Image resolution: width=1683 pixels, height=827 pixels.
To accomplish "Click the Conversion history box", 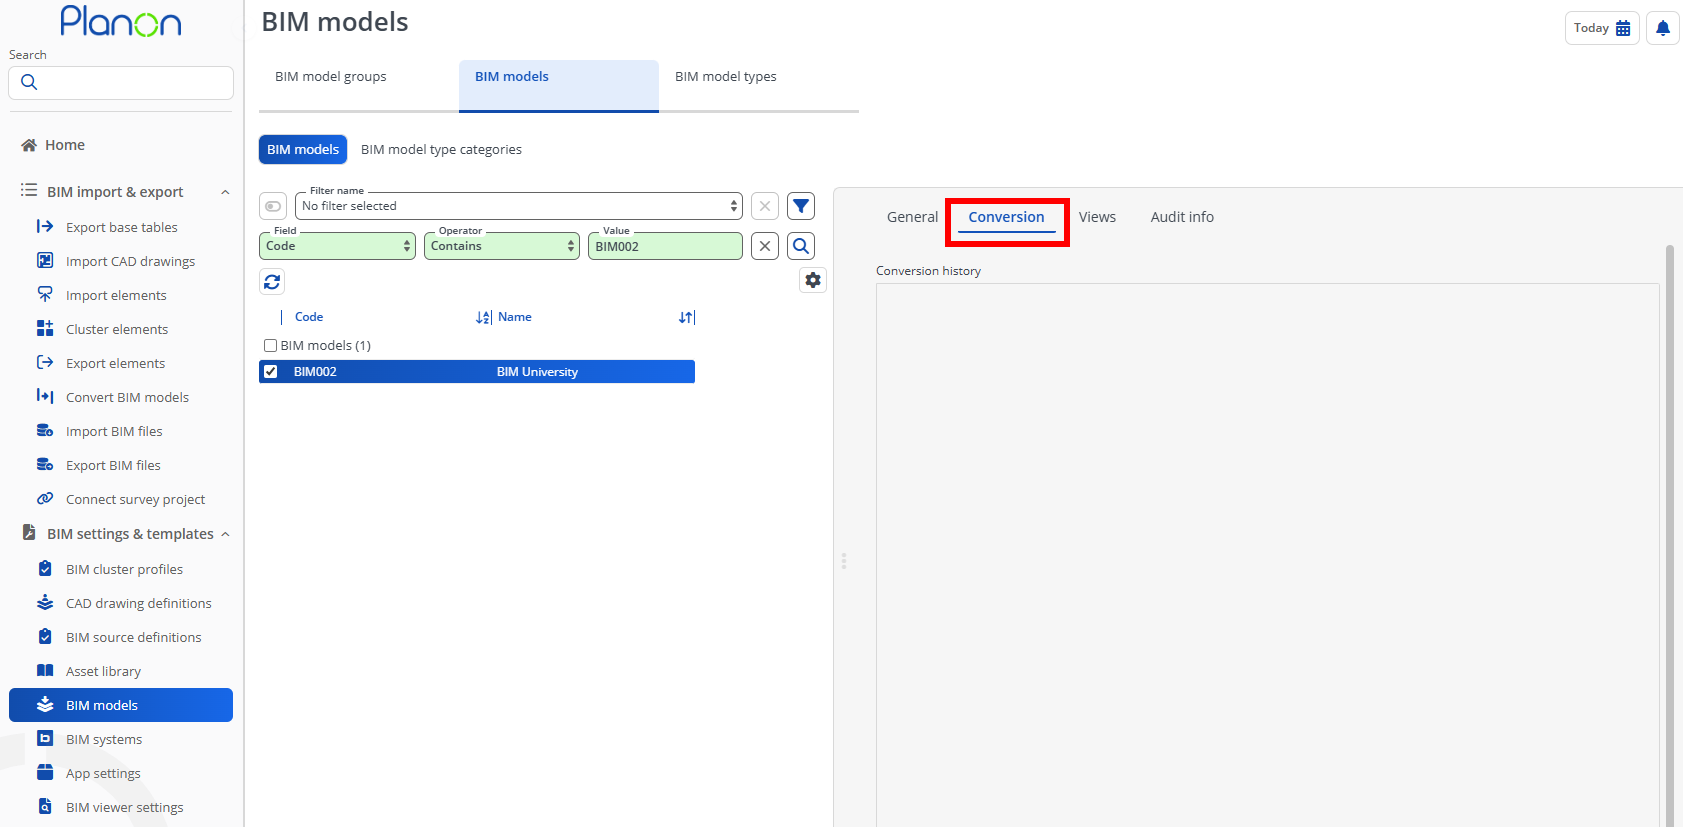I will click(x=1268, y=555).
